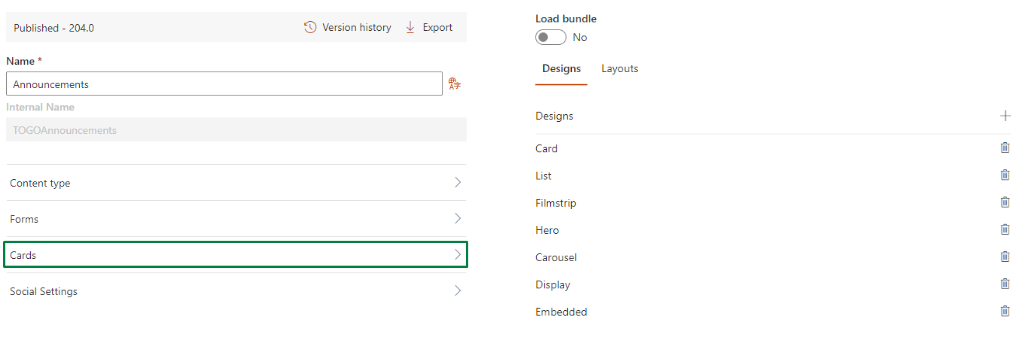Select the Designs tab
Screen dimensions: 1027x361
pos(561,68)
